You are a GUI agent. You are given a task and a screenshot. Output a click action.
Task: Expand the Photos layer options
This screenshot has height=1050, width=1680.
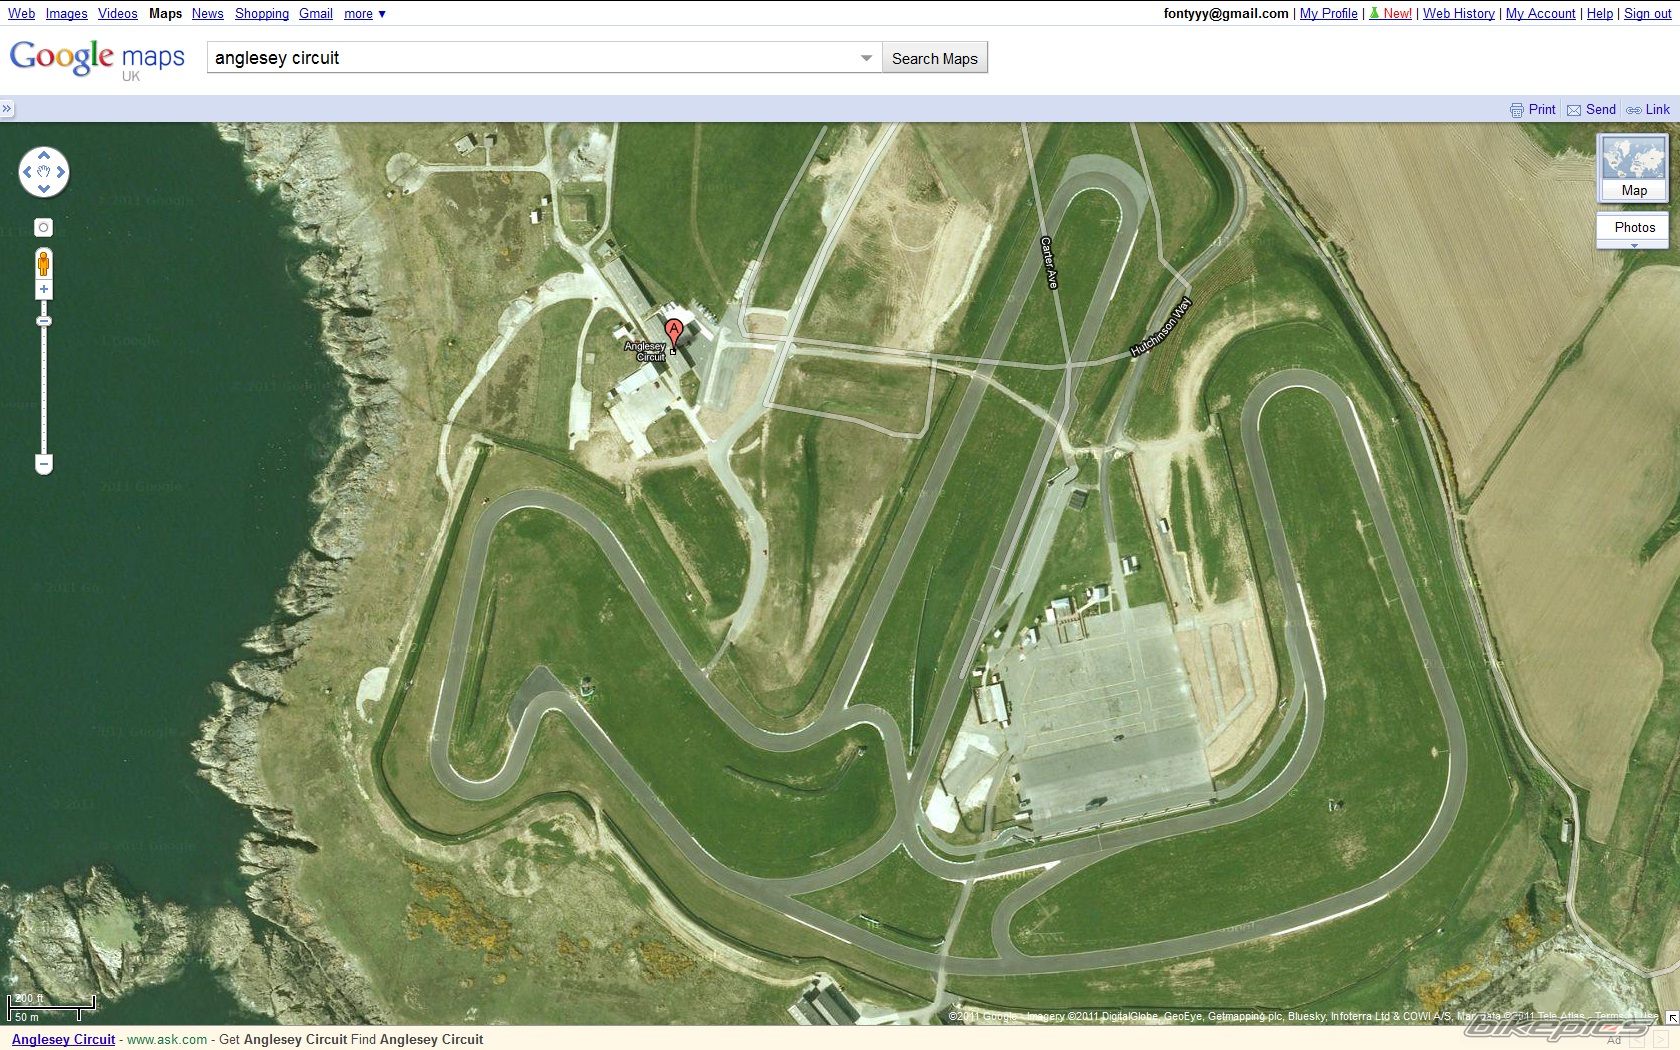1634,245
